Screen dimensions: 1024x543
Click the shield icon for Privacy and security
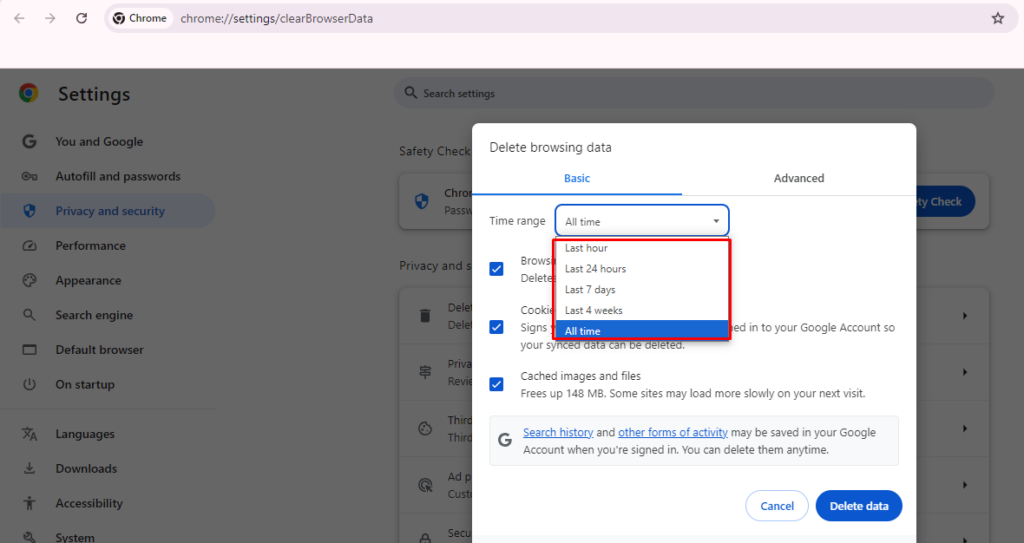[x=29, y=210]
